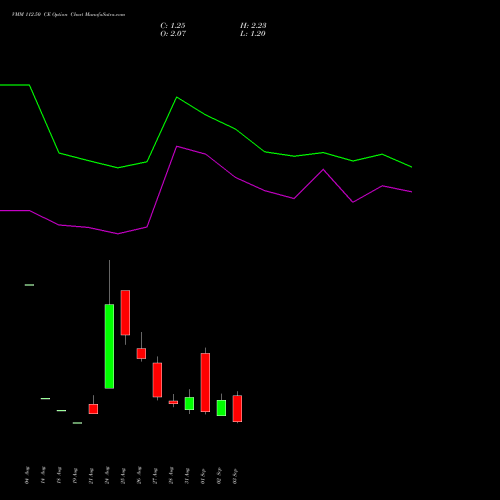Select the high value 'H: 2.23'
This screenshot has width=500, height=500.
[253, 26]
